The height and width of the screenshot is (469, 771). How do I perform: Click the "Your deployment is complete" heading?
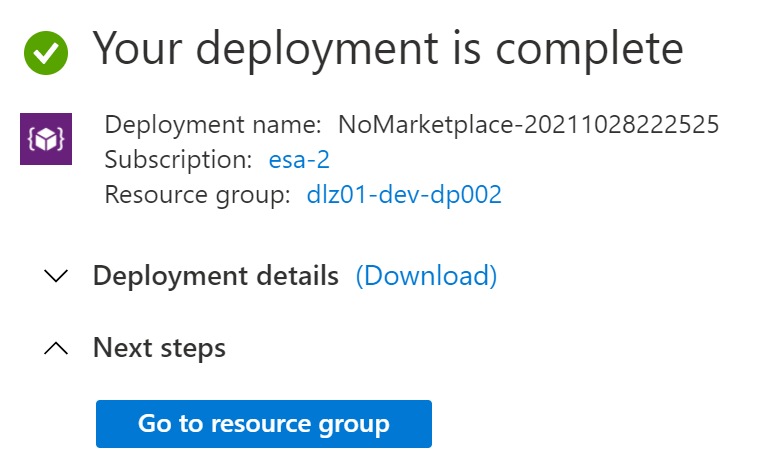388,50
